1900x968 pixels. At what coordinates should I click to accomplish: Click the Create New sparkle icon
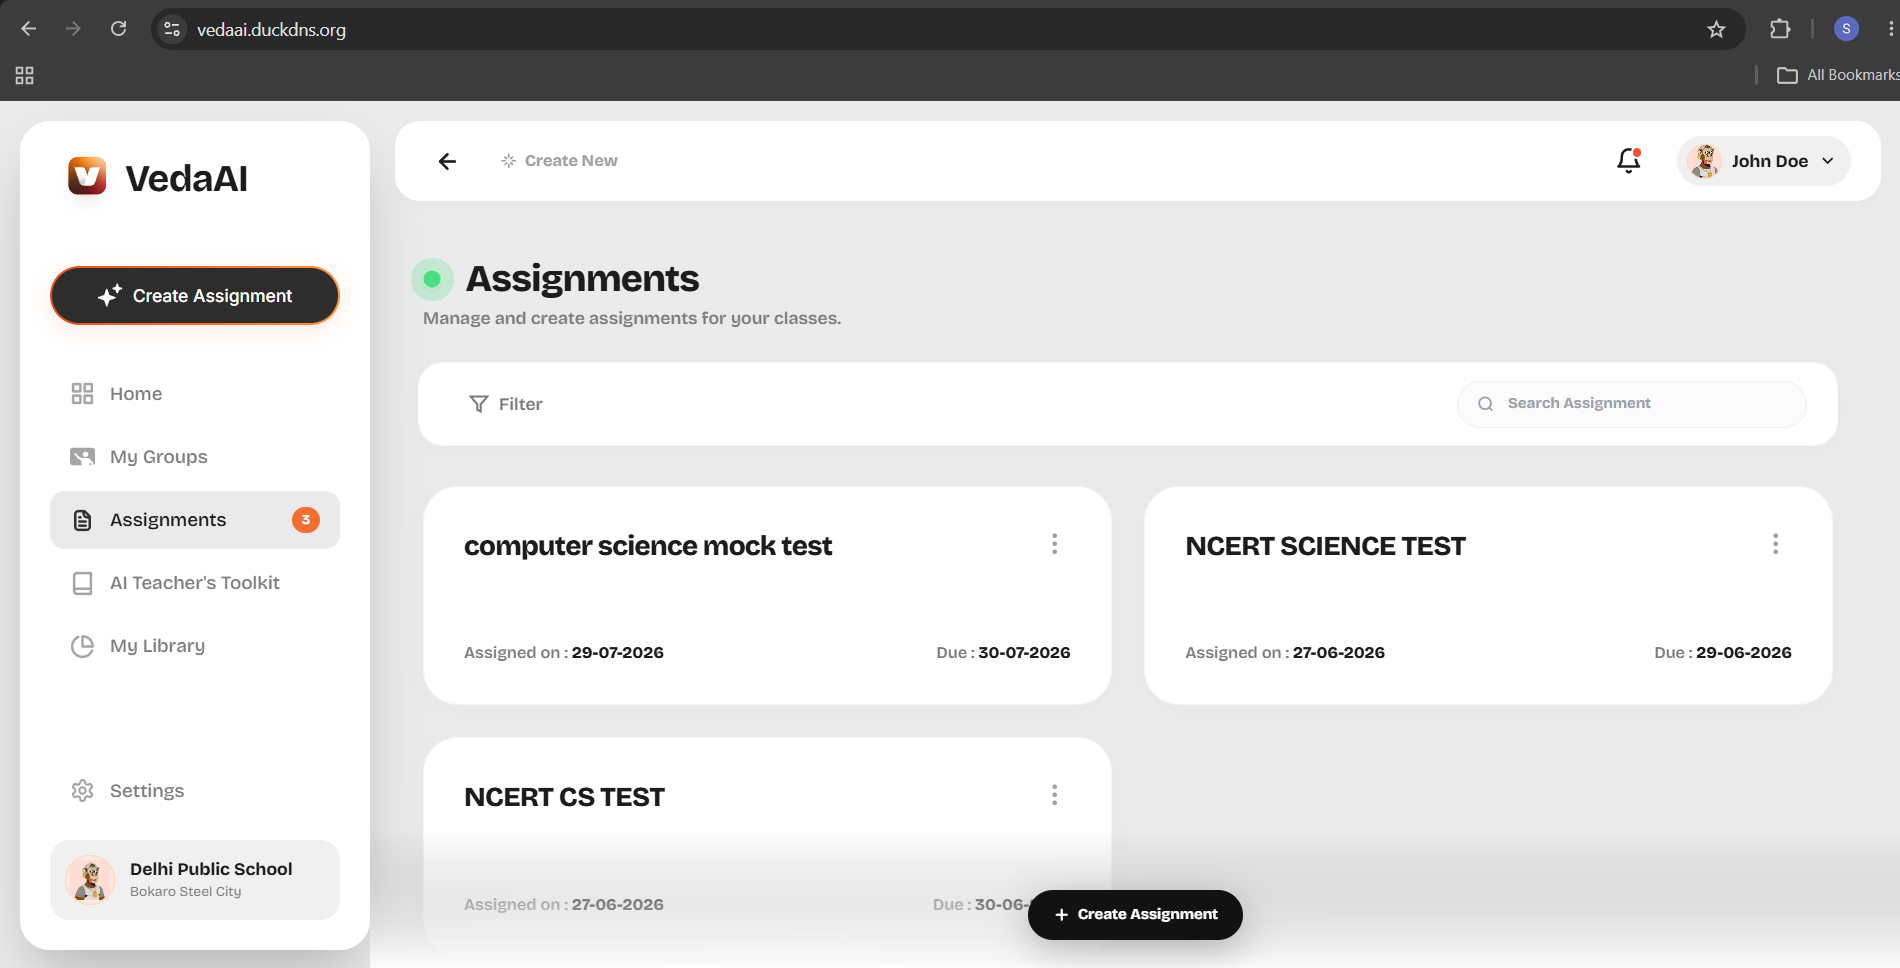508,161
